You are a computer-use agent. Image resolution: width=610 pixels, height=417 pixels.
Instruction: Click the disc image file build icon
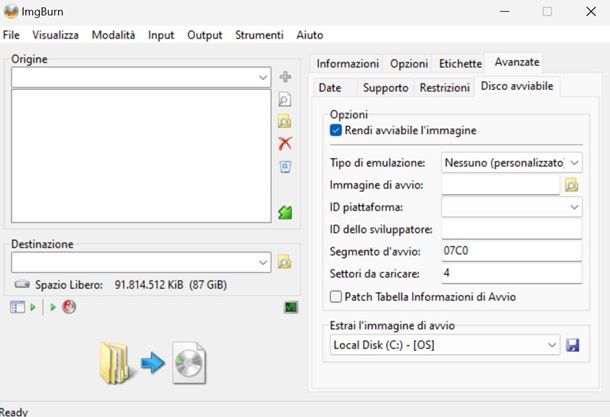coord(189,363)
